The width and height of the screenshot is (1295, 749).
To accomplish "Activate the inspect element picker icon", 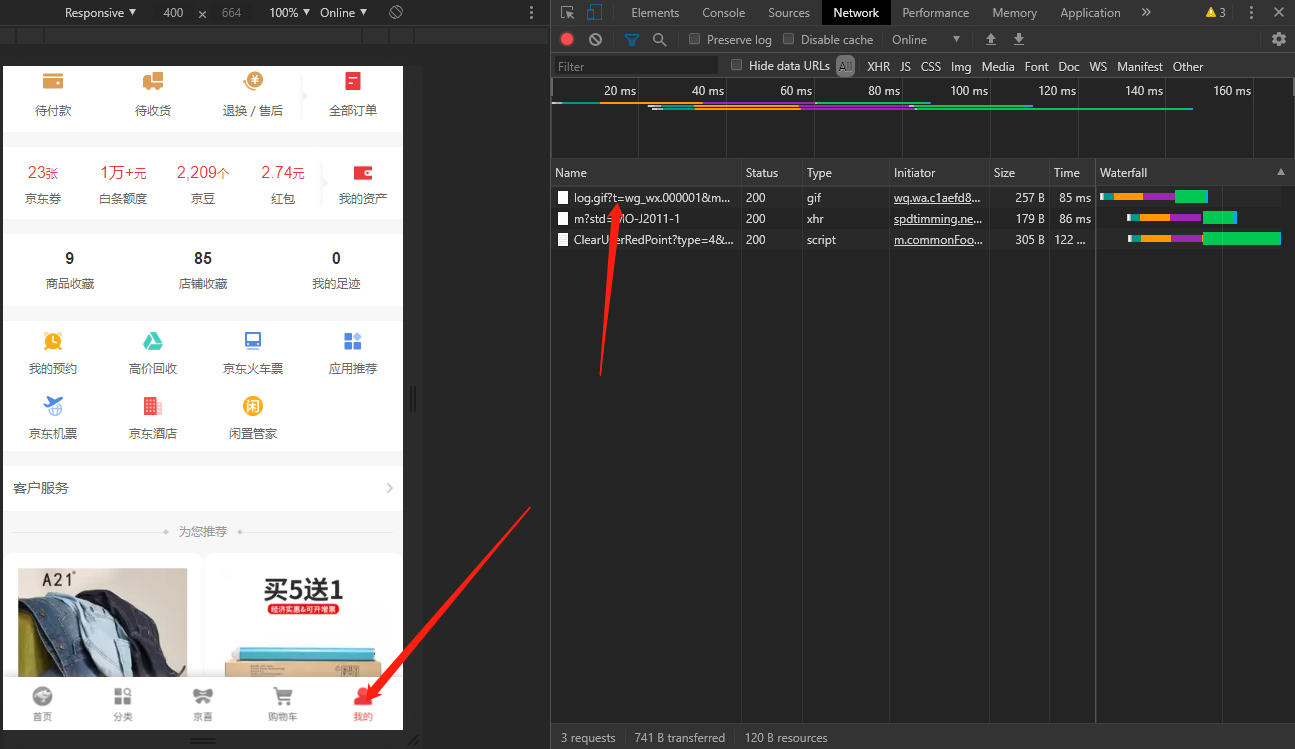I will tap(567, 12).
